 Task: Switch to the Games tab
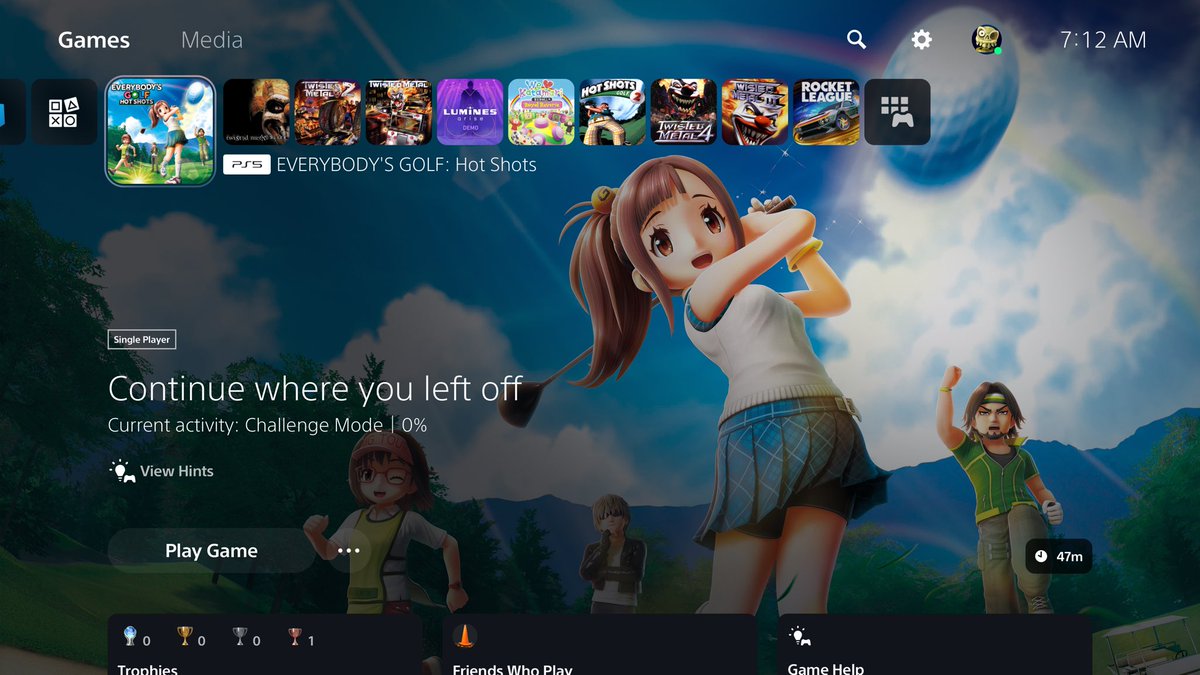(94, 40)
